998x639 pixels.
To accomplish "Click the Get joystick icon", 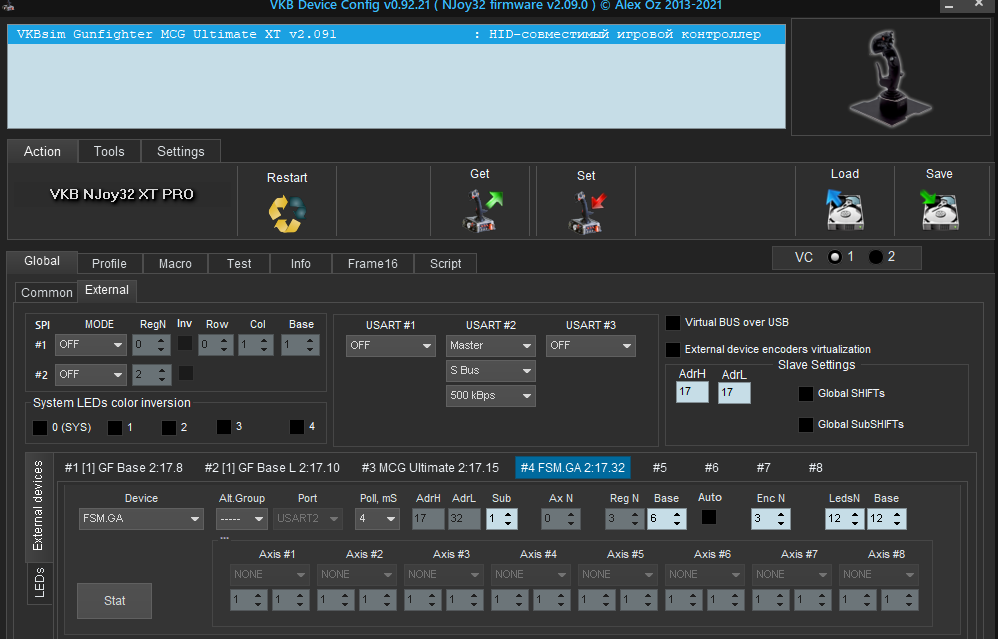I will click(x=480, y=211).
